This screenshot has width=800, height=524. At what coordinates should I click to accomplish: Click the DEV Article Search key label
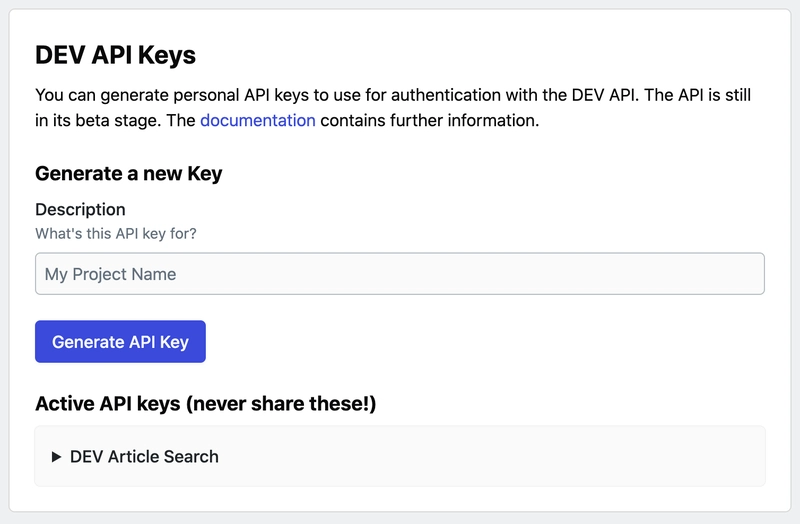144,457
